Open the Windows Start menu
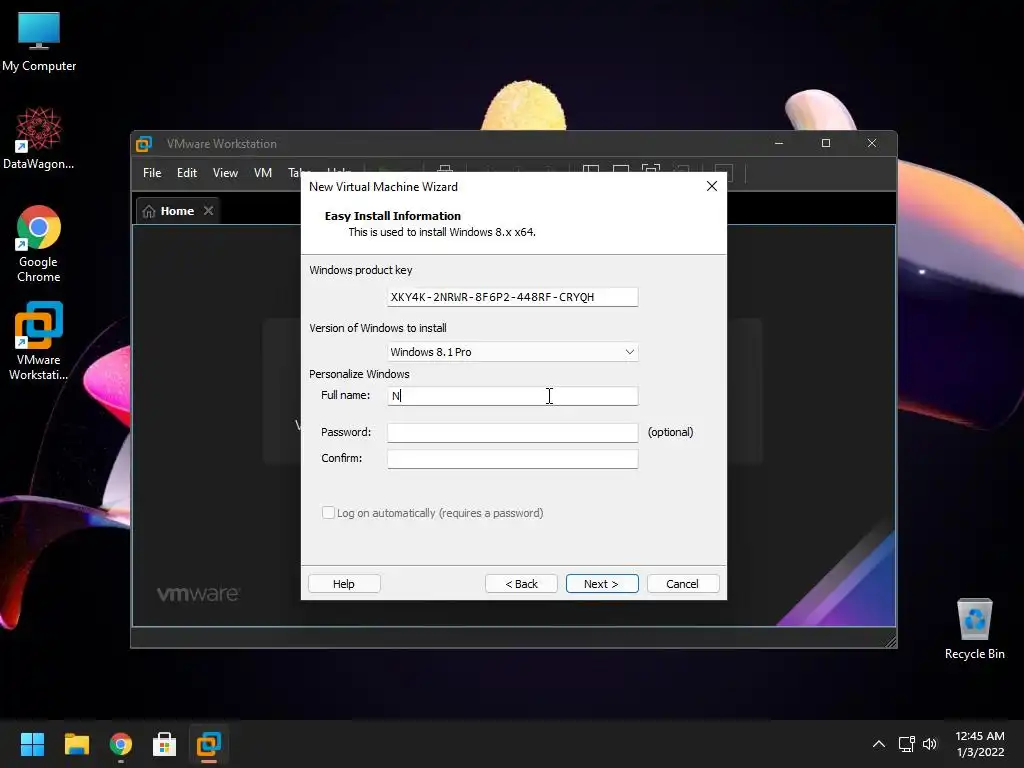Viewport: 1024px width, 768px height. [x=32, y=744]
